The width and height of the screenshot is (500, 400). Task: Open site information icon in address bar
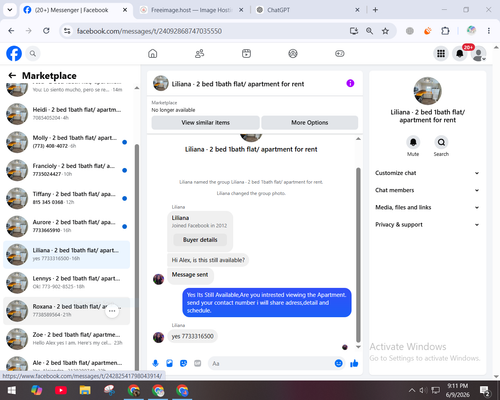coord(67,31)
